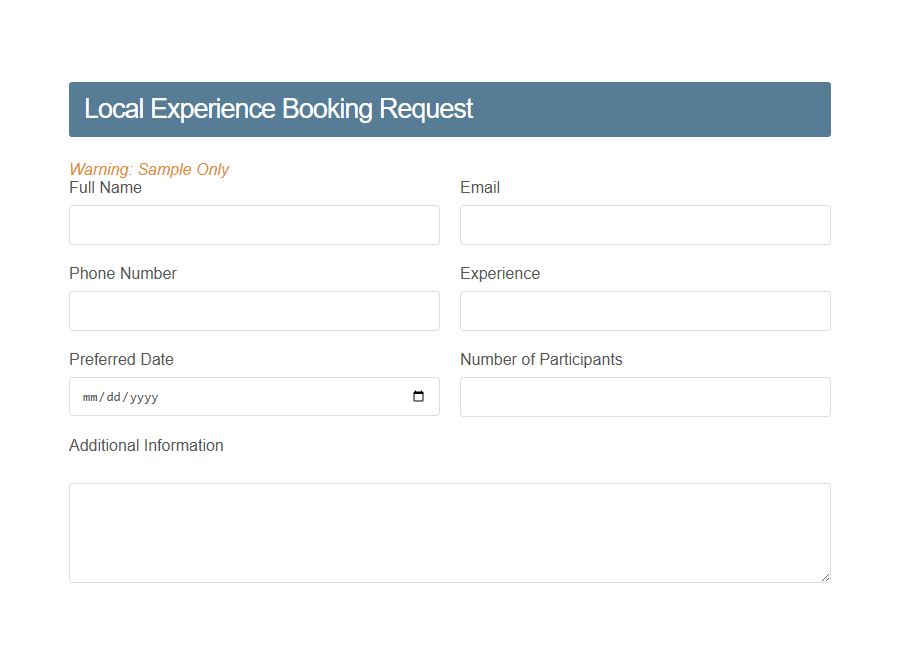The image size is (900, 647).
Task: Click the Additional Information label
Action: coord(146,445)
